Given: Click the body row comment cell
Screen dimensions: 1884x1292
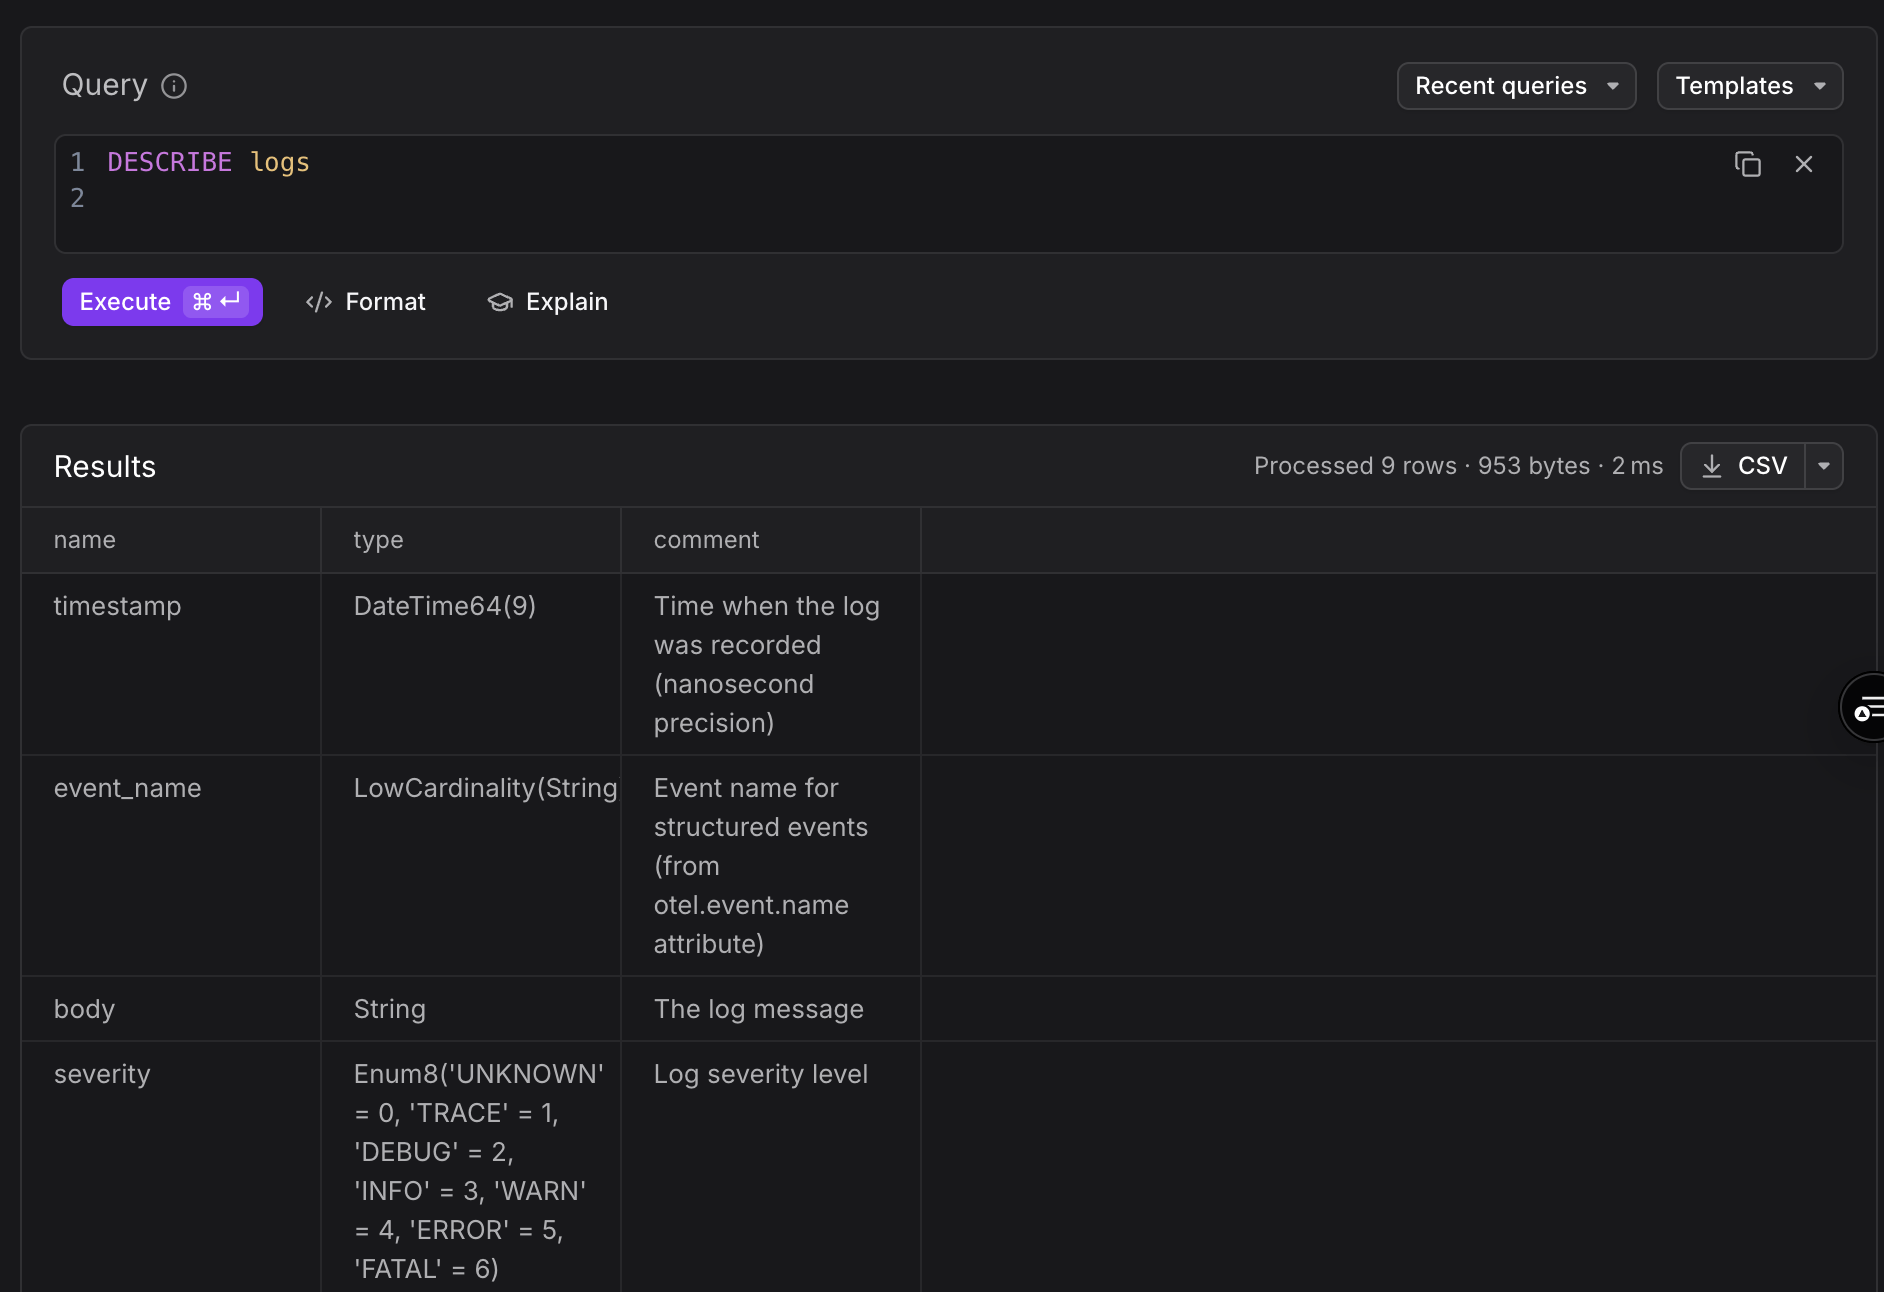Looking at the screenshot, I should [758, 1009].
